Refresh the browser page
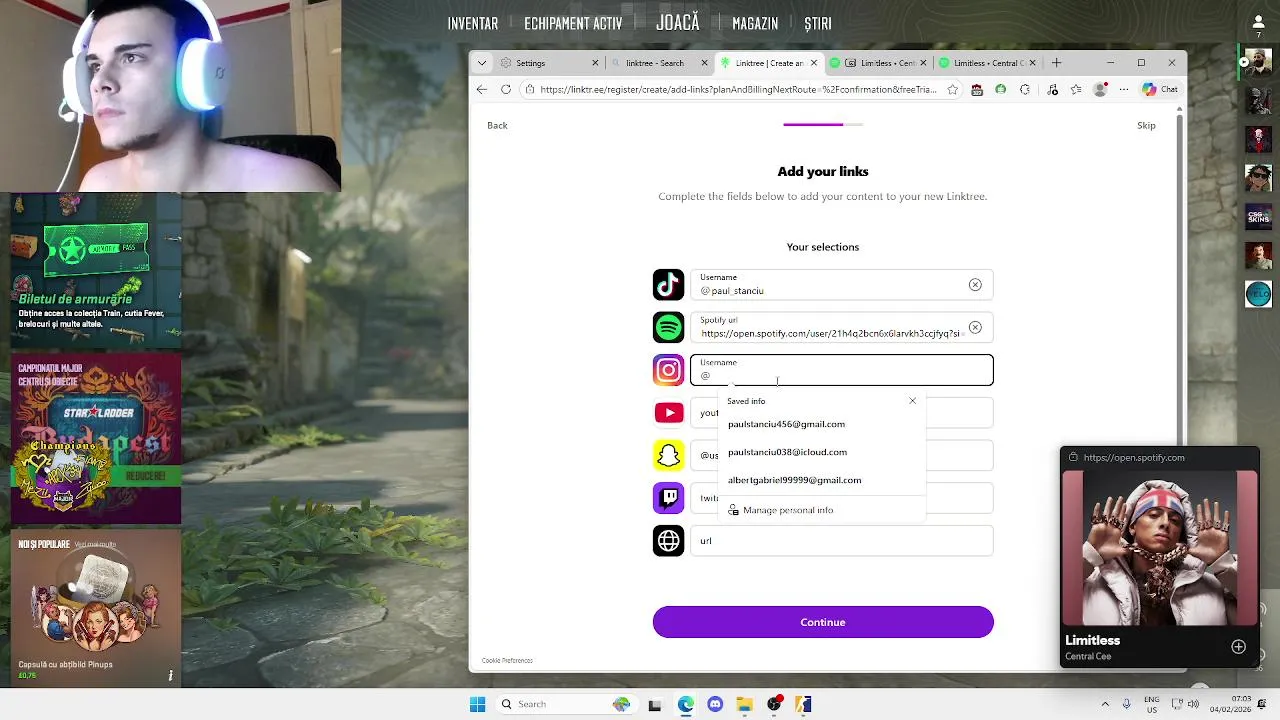The width and height of the screenshot is (1280, 720). [x=506, y=89]
